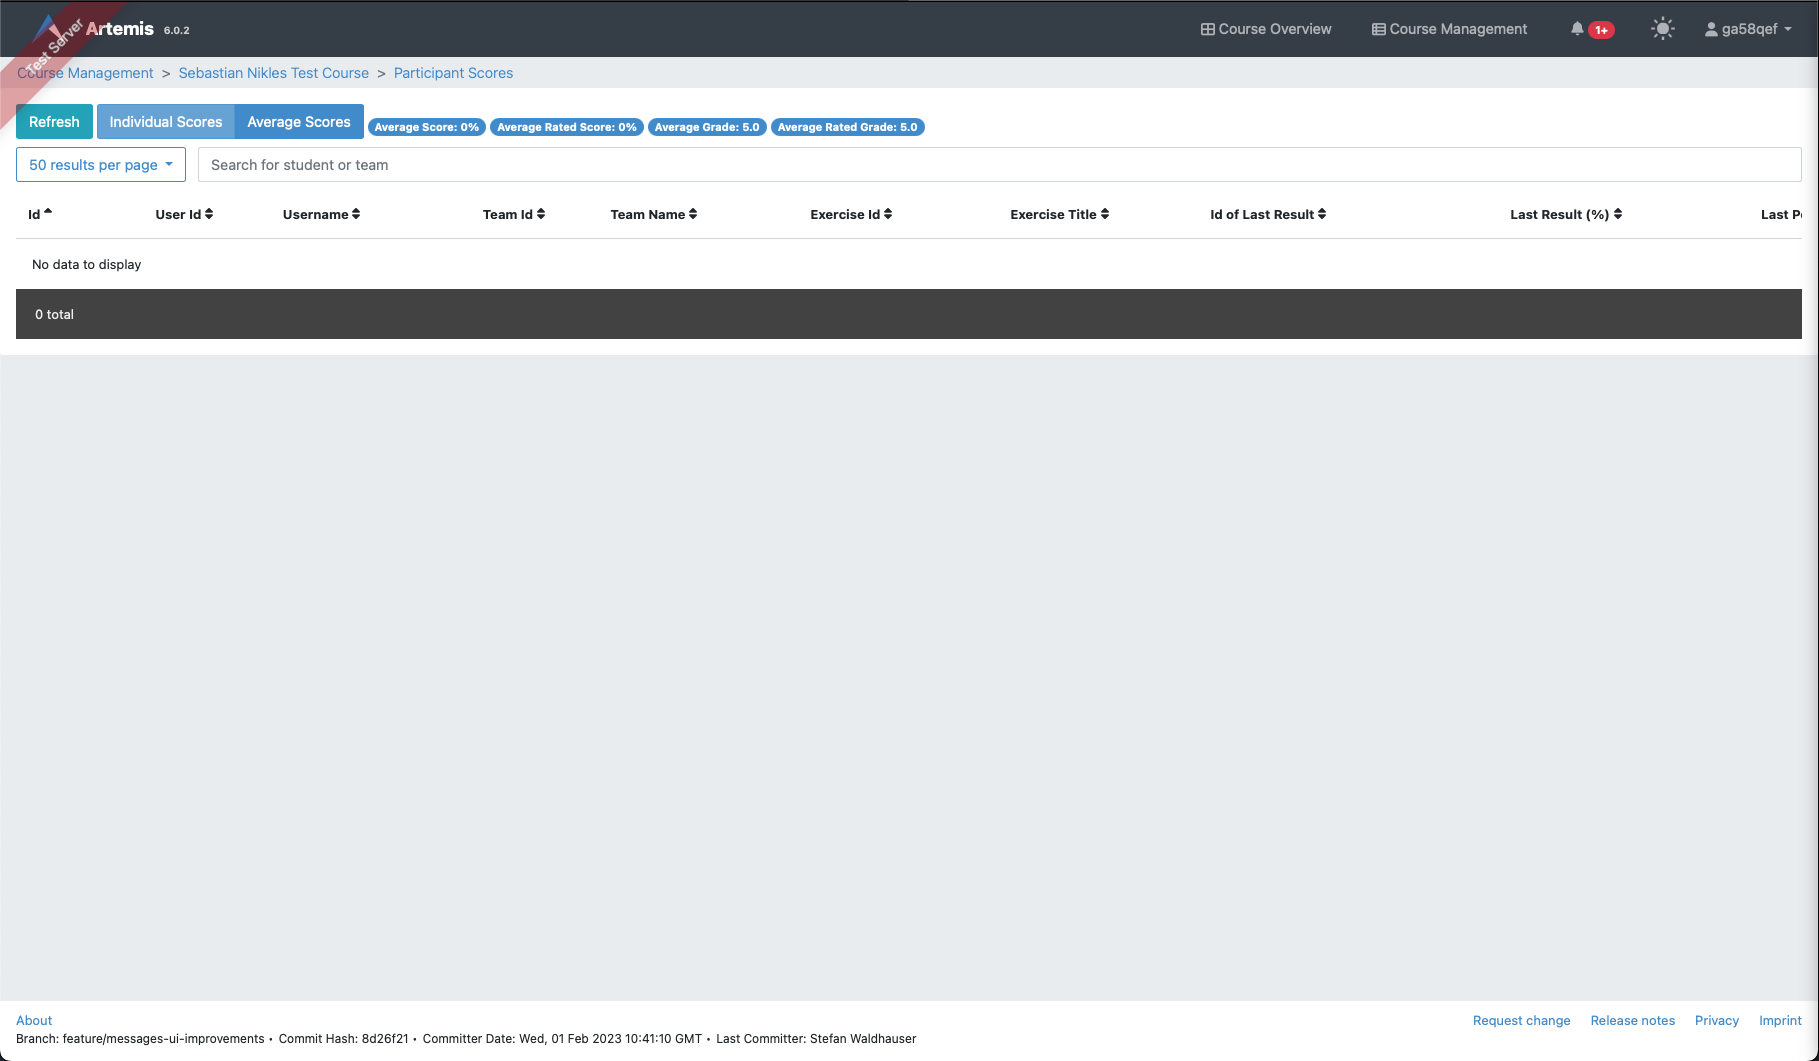
Task: Click the sort icon on the Id column
Action: [x=49, y=212]
